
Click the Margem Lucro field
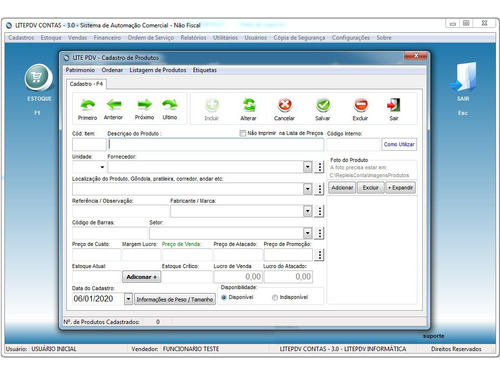click(141, 255)
